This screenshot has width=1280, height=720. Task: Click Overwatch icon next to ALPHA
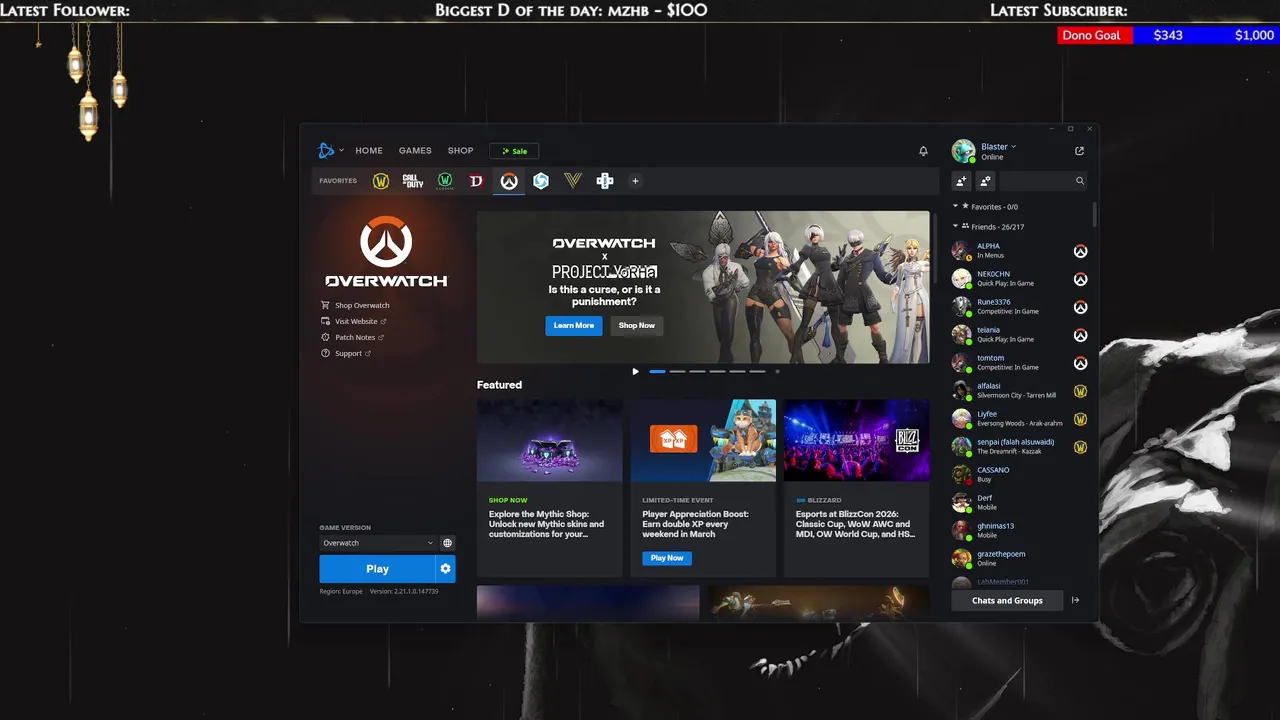[1080, 251]
